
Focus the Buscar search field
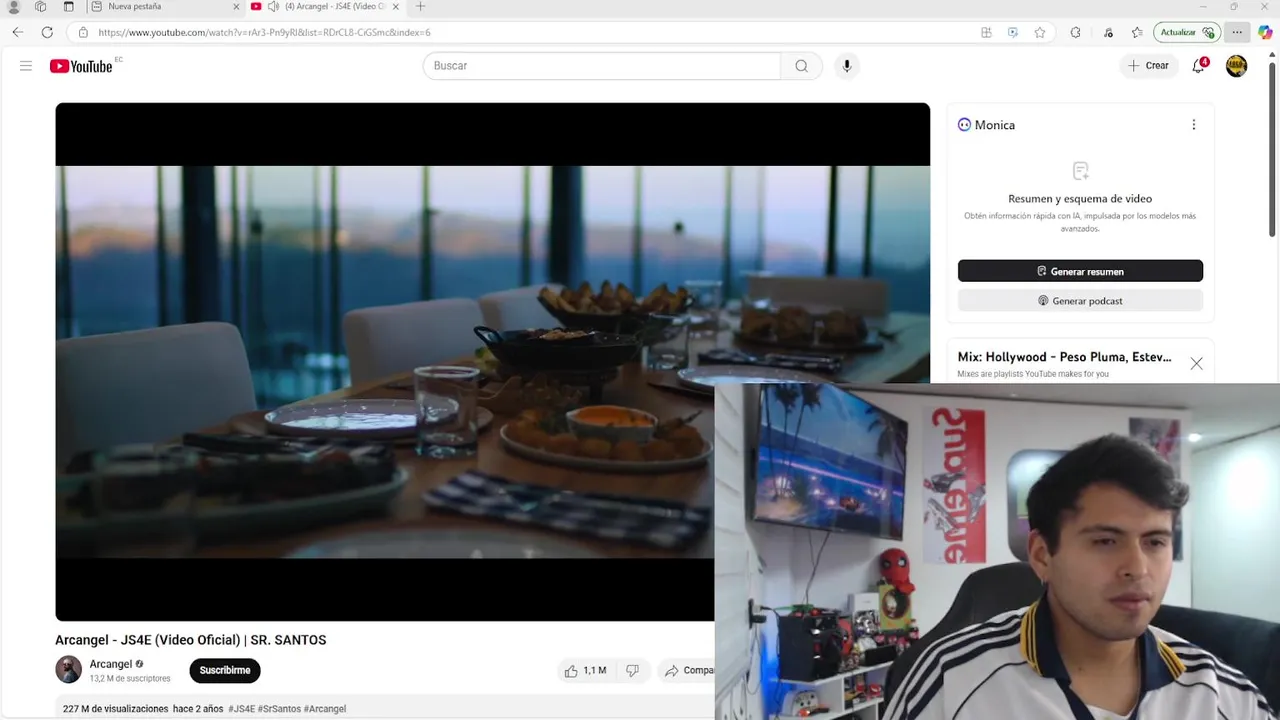click(x=602, y=66)
